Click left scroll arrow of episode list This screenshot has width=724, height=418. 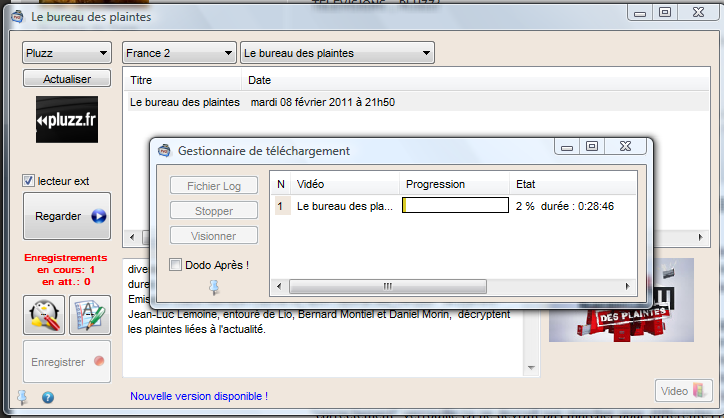click(133, 237)
